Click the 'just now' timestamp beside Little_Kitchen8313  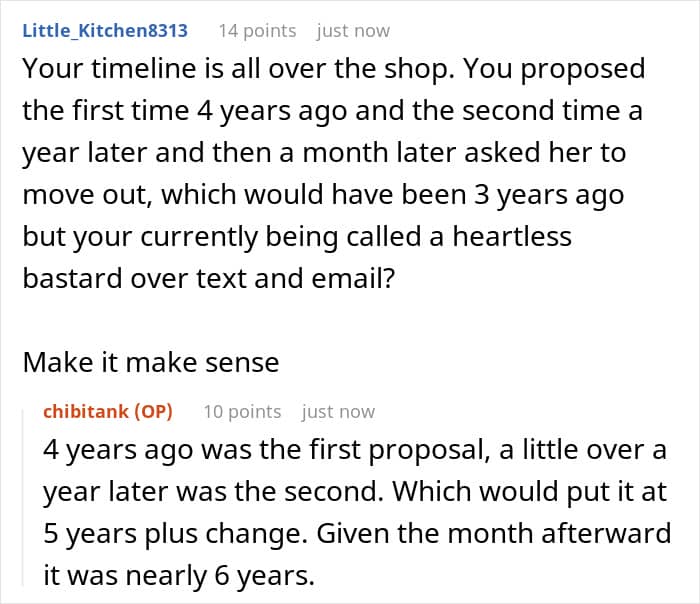click(x=353, y=31)
